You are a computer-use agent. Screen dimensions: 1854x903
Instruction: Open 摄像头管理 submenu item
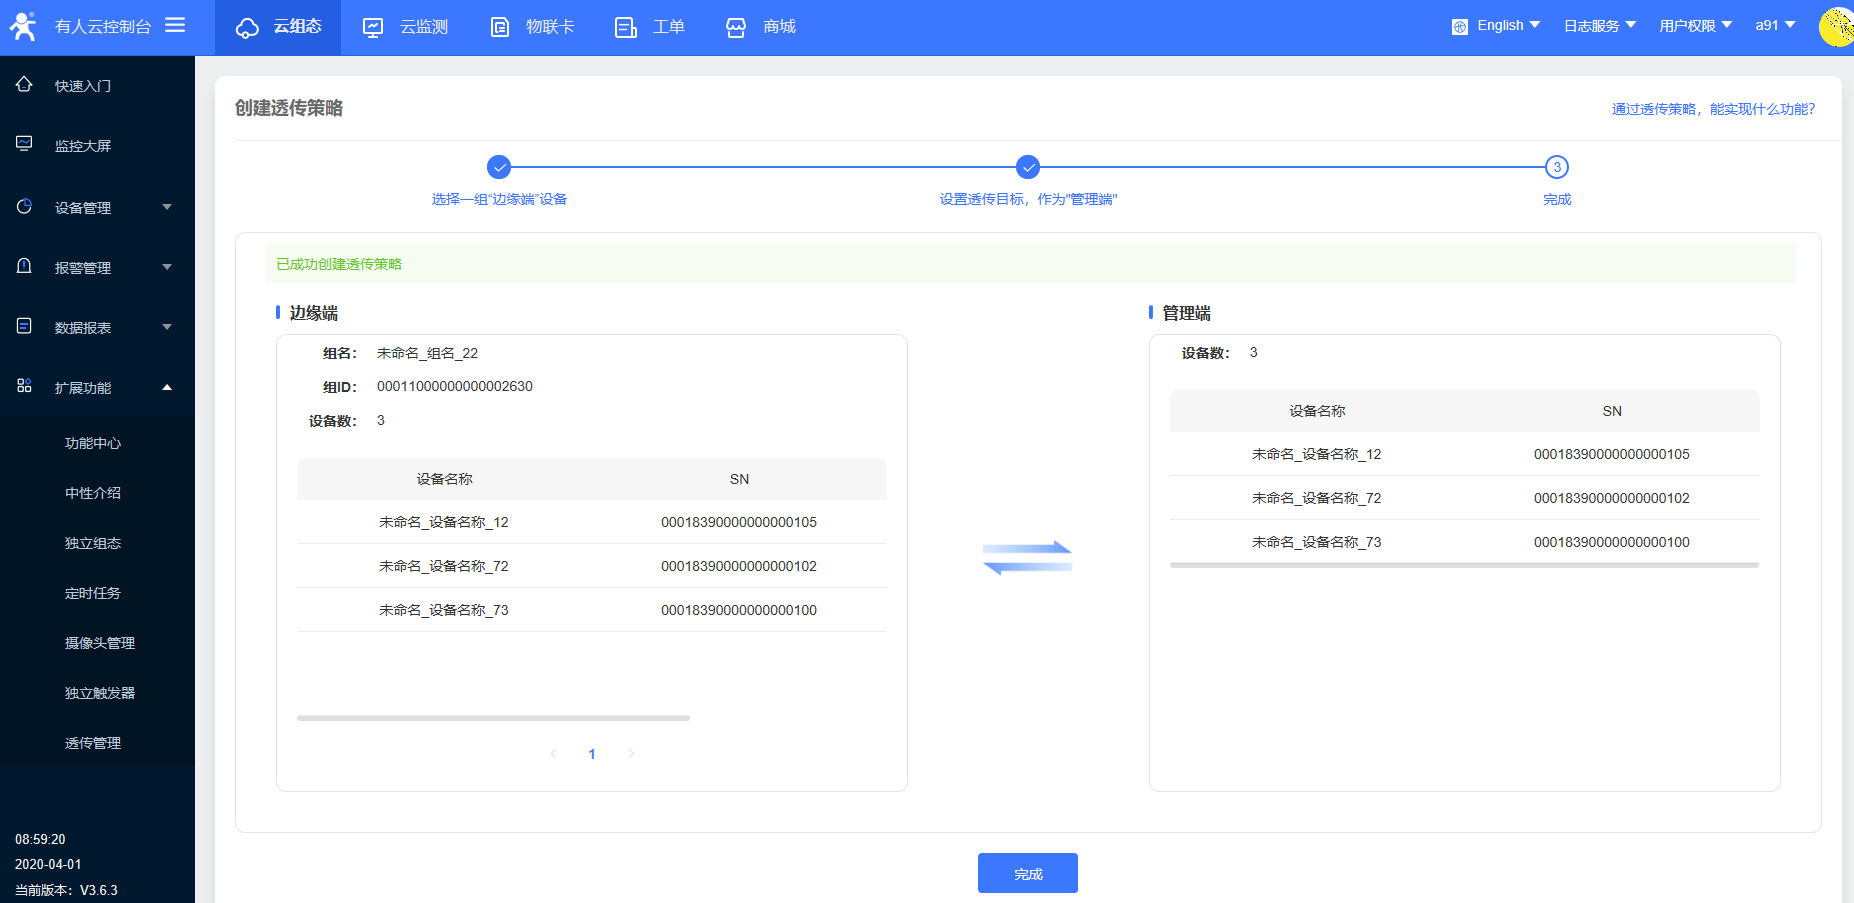100,643
